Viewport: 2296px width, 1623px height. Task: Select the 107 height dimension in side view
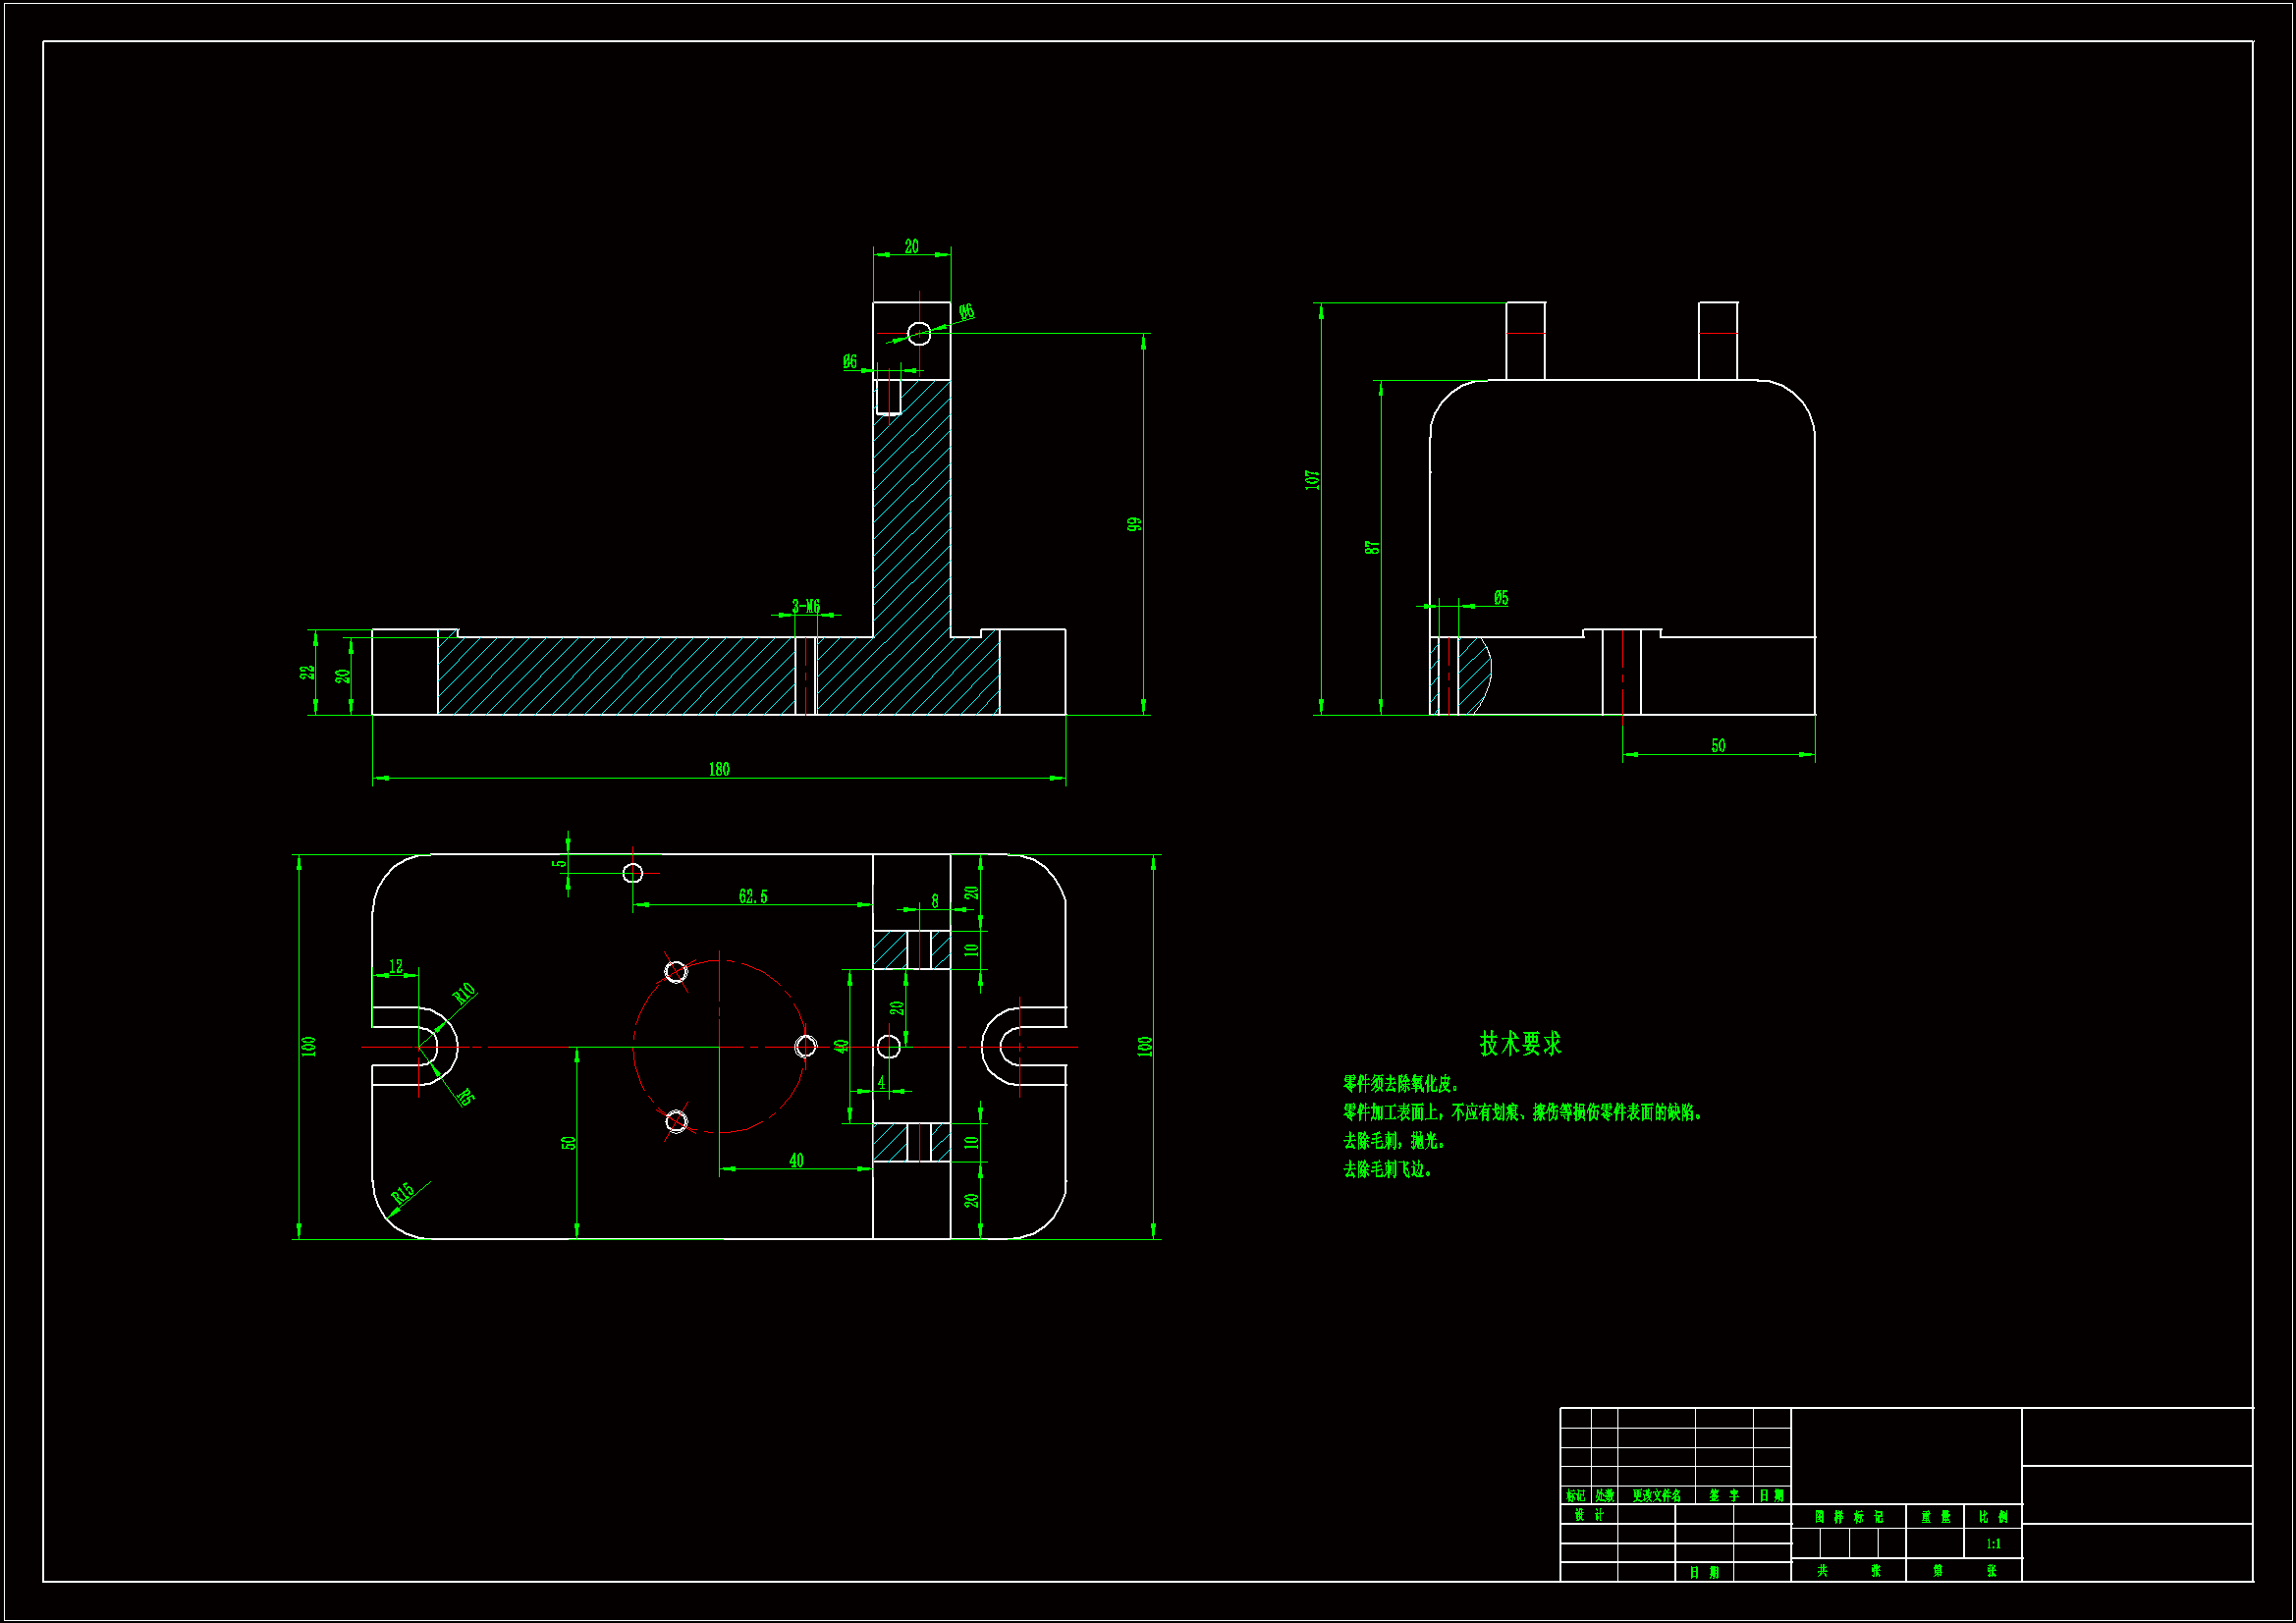coord(1313,479)
